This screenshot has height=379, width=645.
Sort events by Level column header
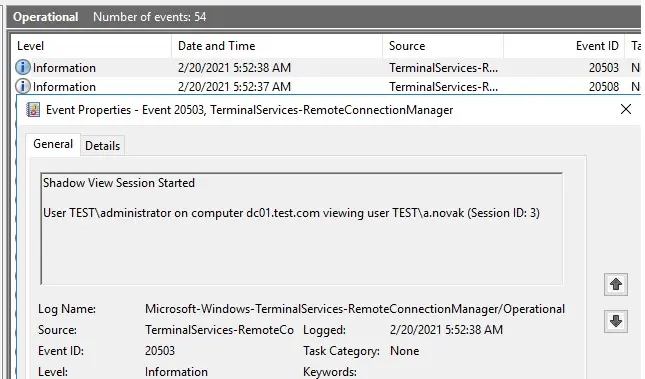click(91, 46)
